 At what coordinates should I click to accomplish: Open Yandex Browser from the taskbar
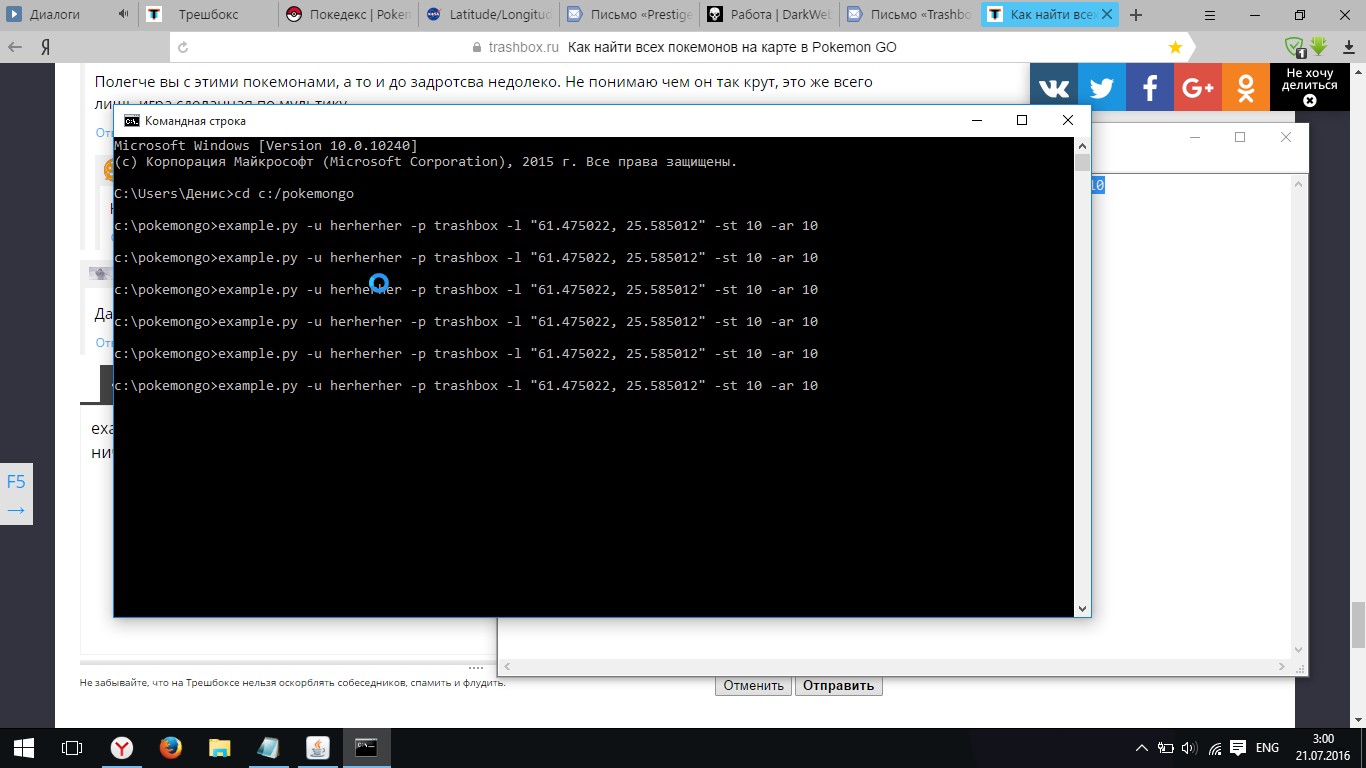[121, 747]
